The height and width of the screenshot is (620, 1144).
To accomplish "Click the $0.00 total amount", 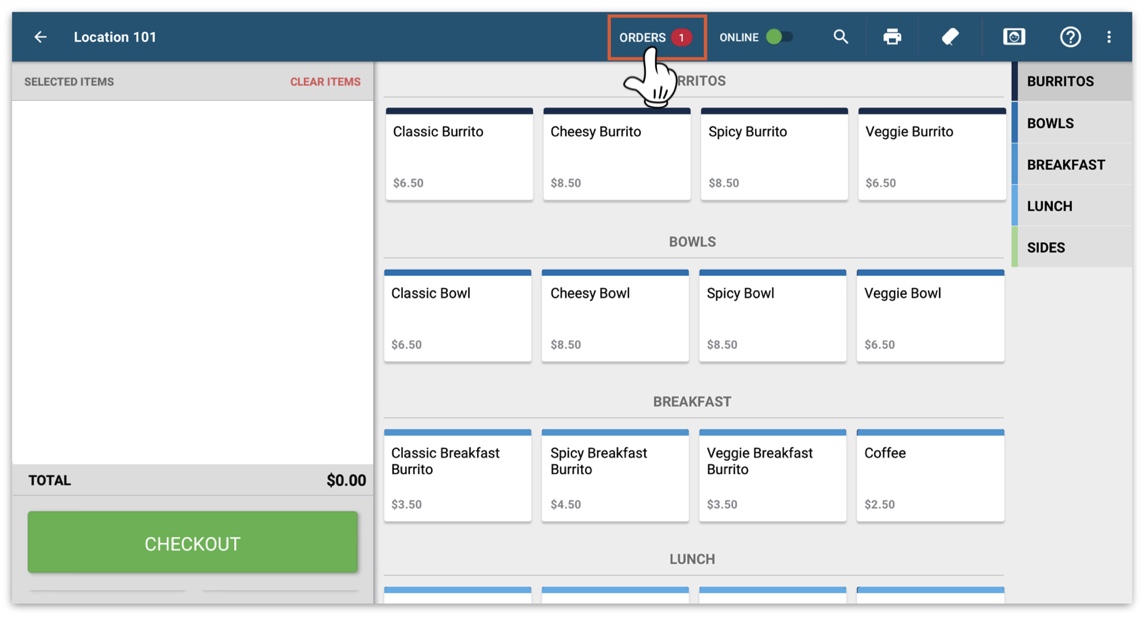I will point(346,480).
